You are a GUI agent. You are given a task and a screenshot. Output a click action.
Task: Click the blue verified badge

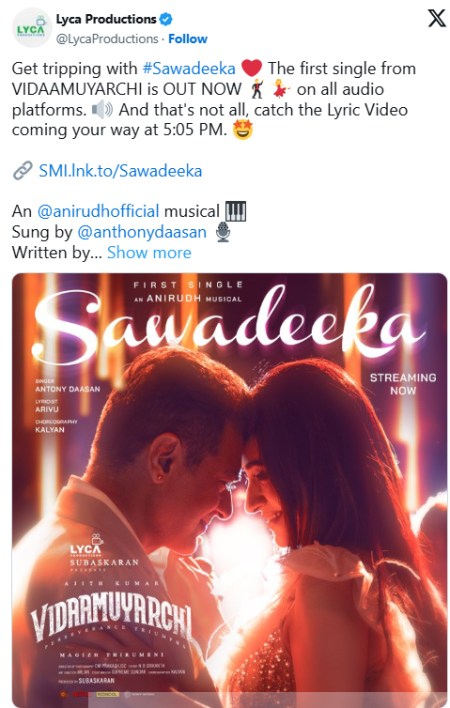pyautogui.click(x=166, y=19)
